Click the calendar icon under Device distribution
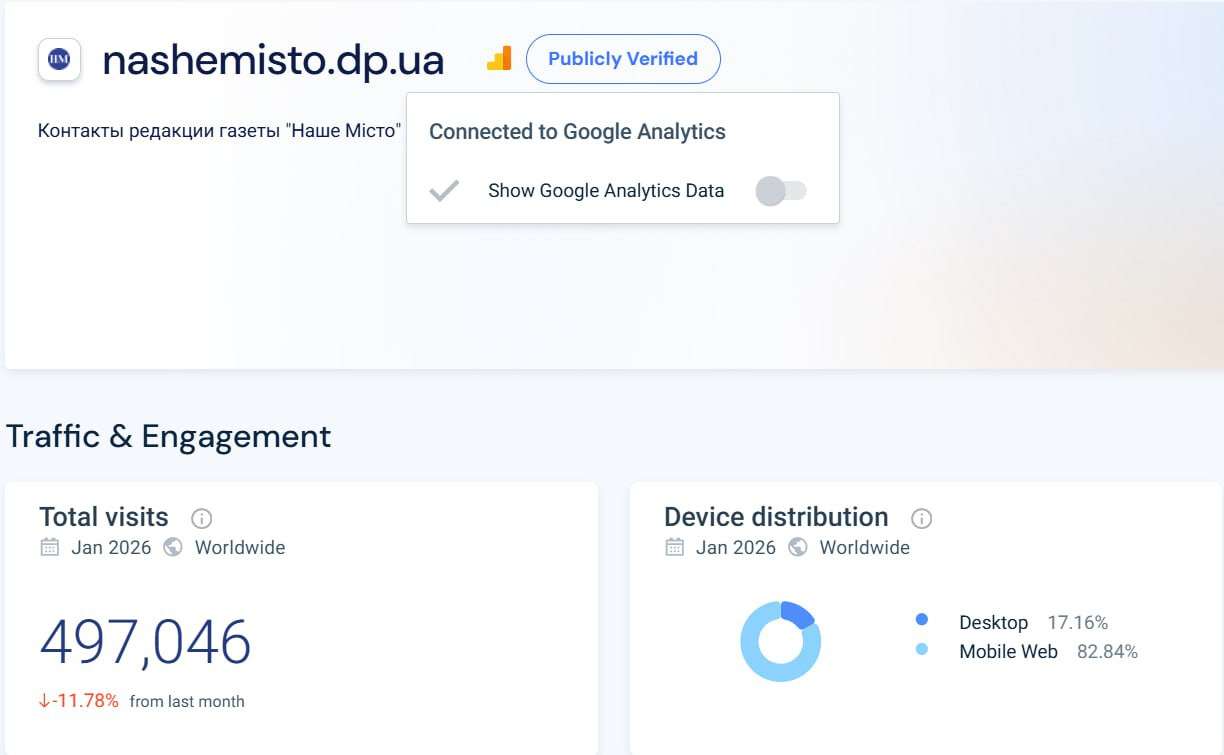The image size is (1224, 755). (x=674, y=547)
